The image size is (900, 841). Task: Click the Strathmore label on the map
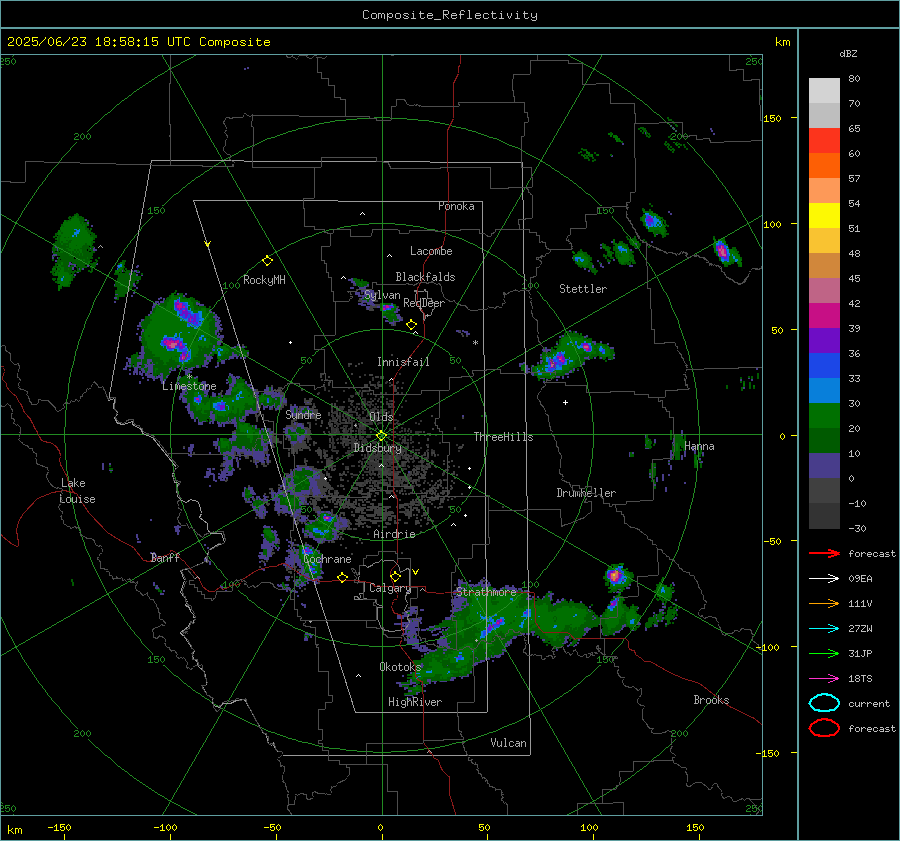[486, 591]
